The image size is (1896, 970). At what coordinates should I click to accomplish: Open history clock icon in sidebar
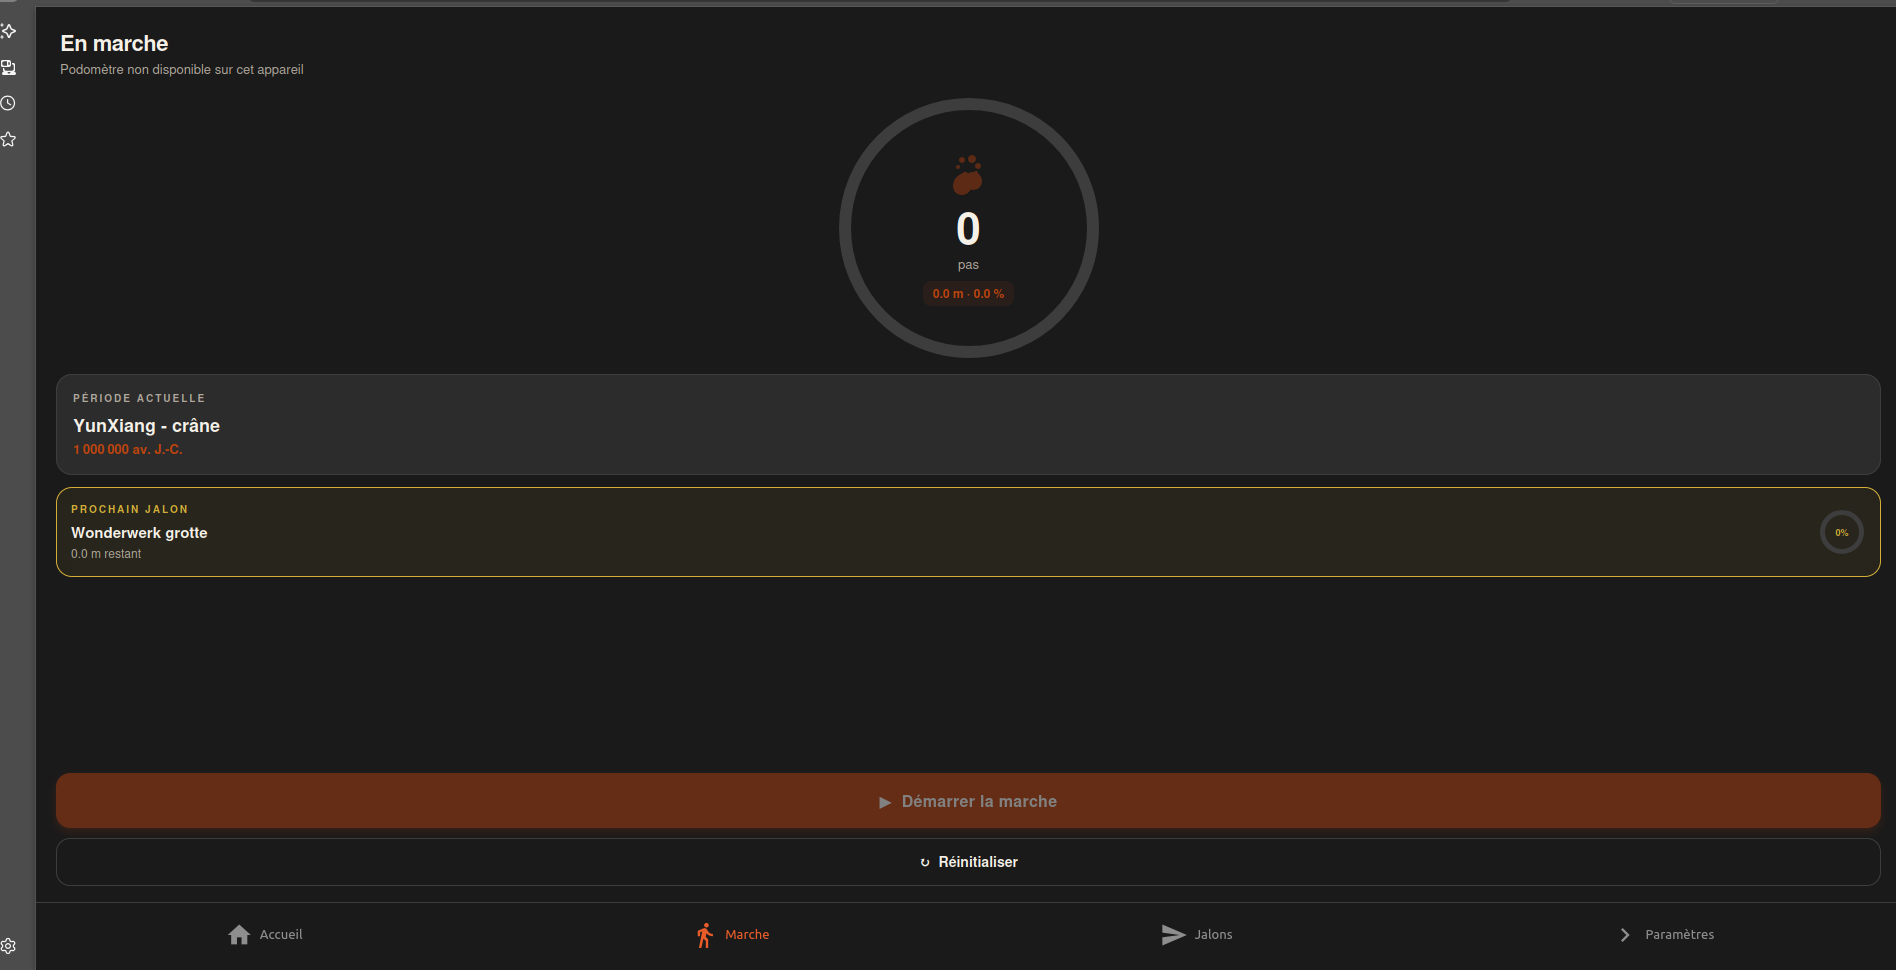[9, 103]
